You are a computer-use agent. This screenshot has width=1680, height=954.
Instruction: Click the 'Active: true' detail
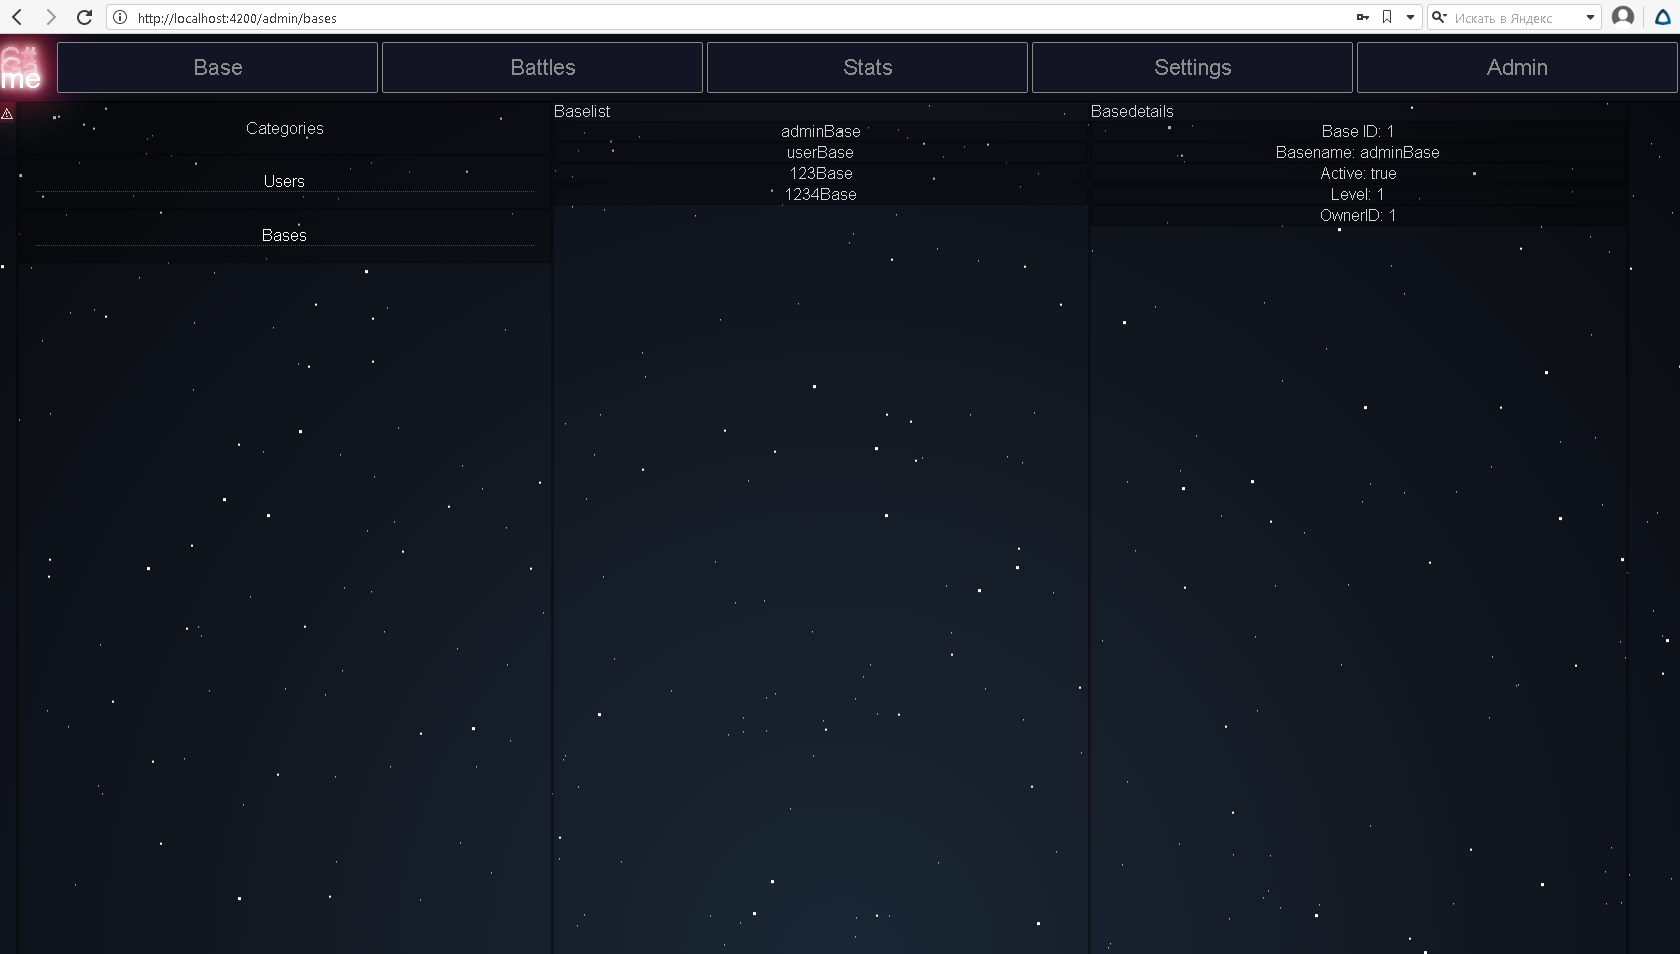point(1357,173)
